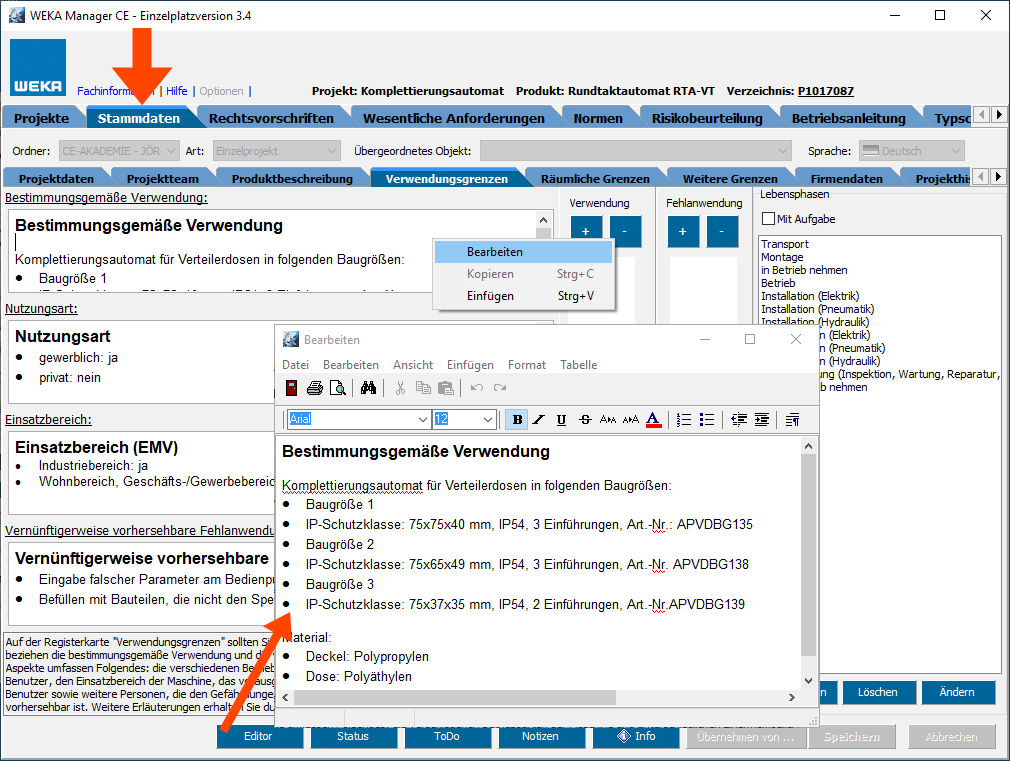Viewport: 1010px width, 761px height.
Task: Switch to the Räumliche Grenzen tab
Action: (595, 179)
